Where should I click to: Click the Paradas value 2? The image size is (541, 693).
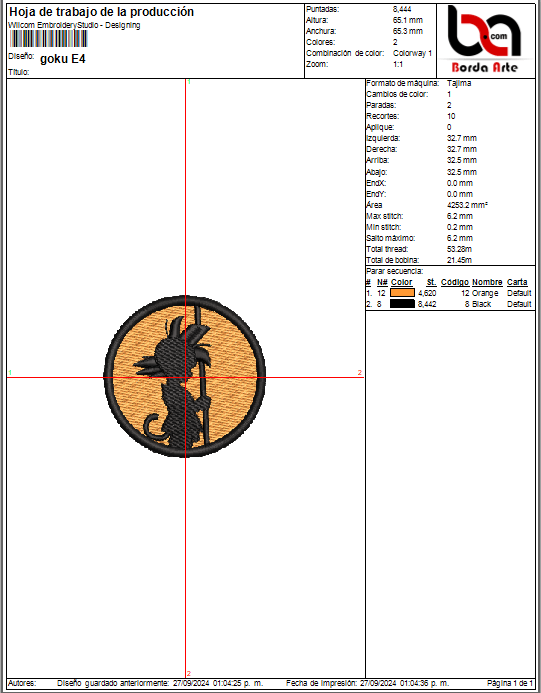(x=449, y=105)
